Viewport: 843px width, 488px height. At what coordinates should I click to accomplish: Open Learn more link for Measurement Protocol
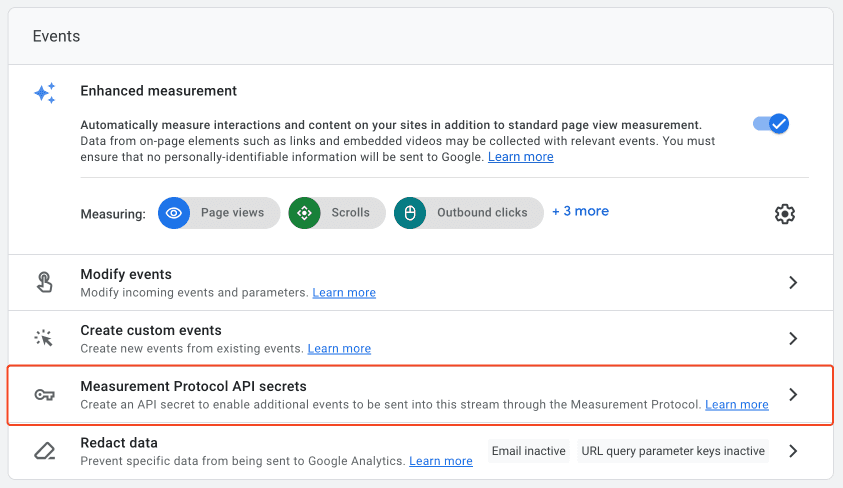[737, 405]
